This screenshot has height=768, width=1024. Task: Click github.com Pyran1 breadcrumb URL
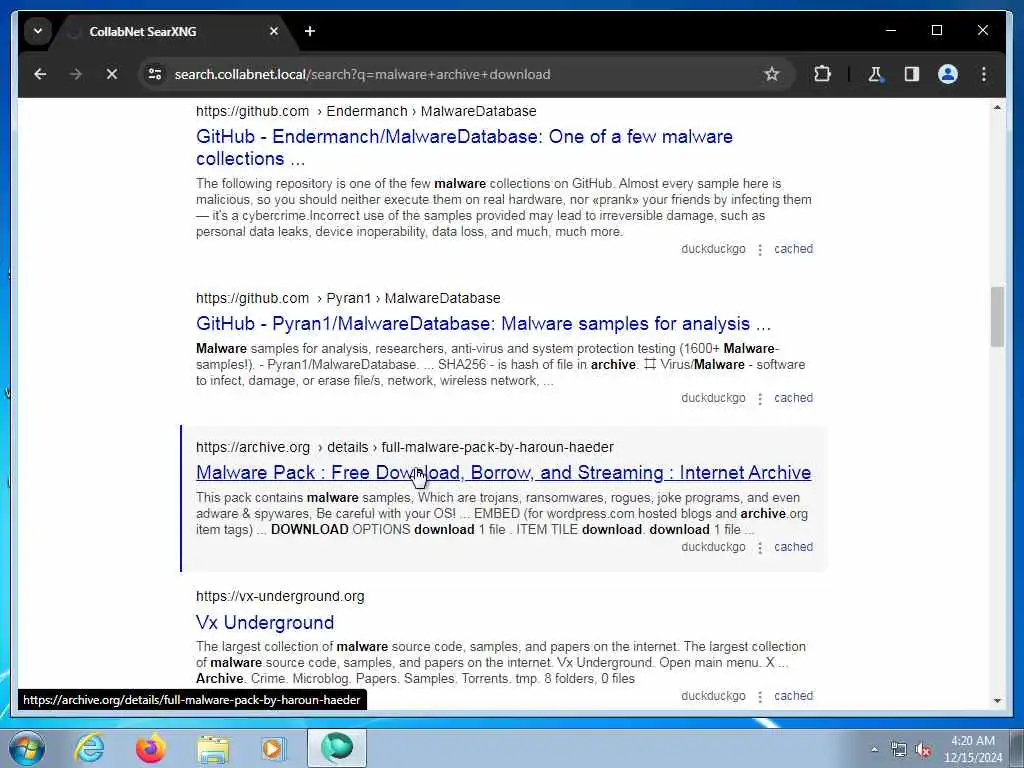click(348, 298)
